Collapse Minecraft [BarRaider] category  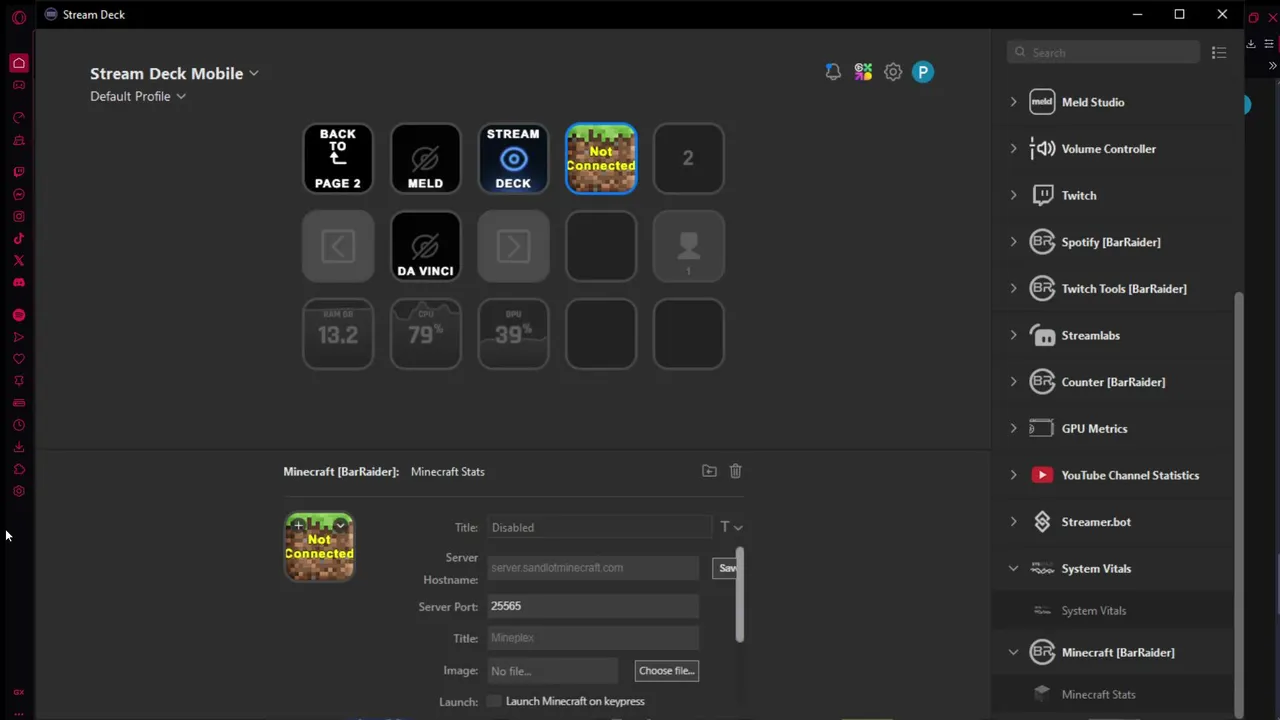point(1013,652)
